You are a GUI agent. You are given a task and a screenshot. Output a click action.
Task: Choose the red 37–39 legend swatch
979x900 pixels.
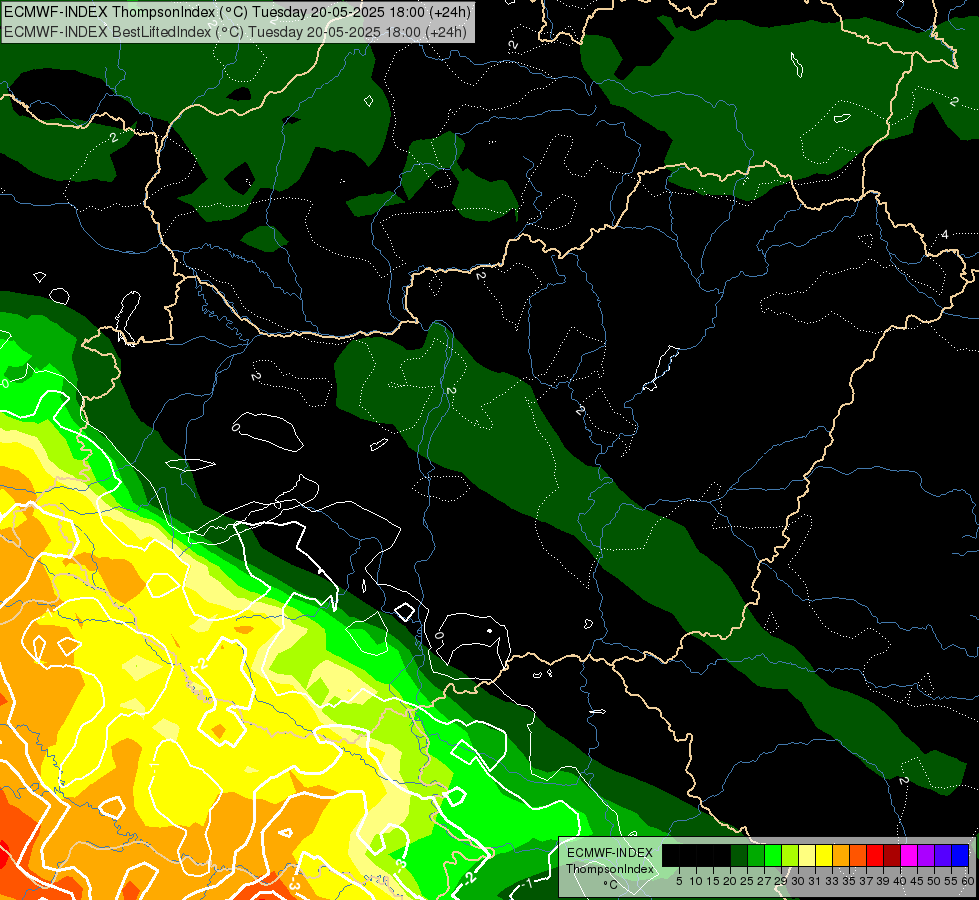[x=875, y=855]
